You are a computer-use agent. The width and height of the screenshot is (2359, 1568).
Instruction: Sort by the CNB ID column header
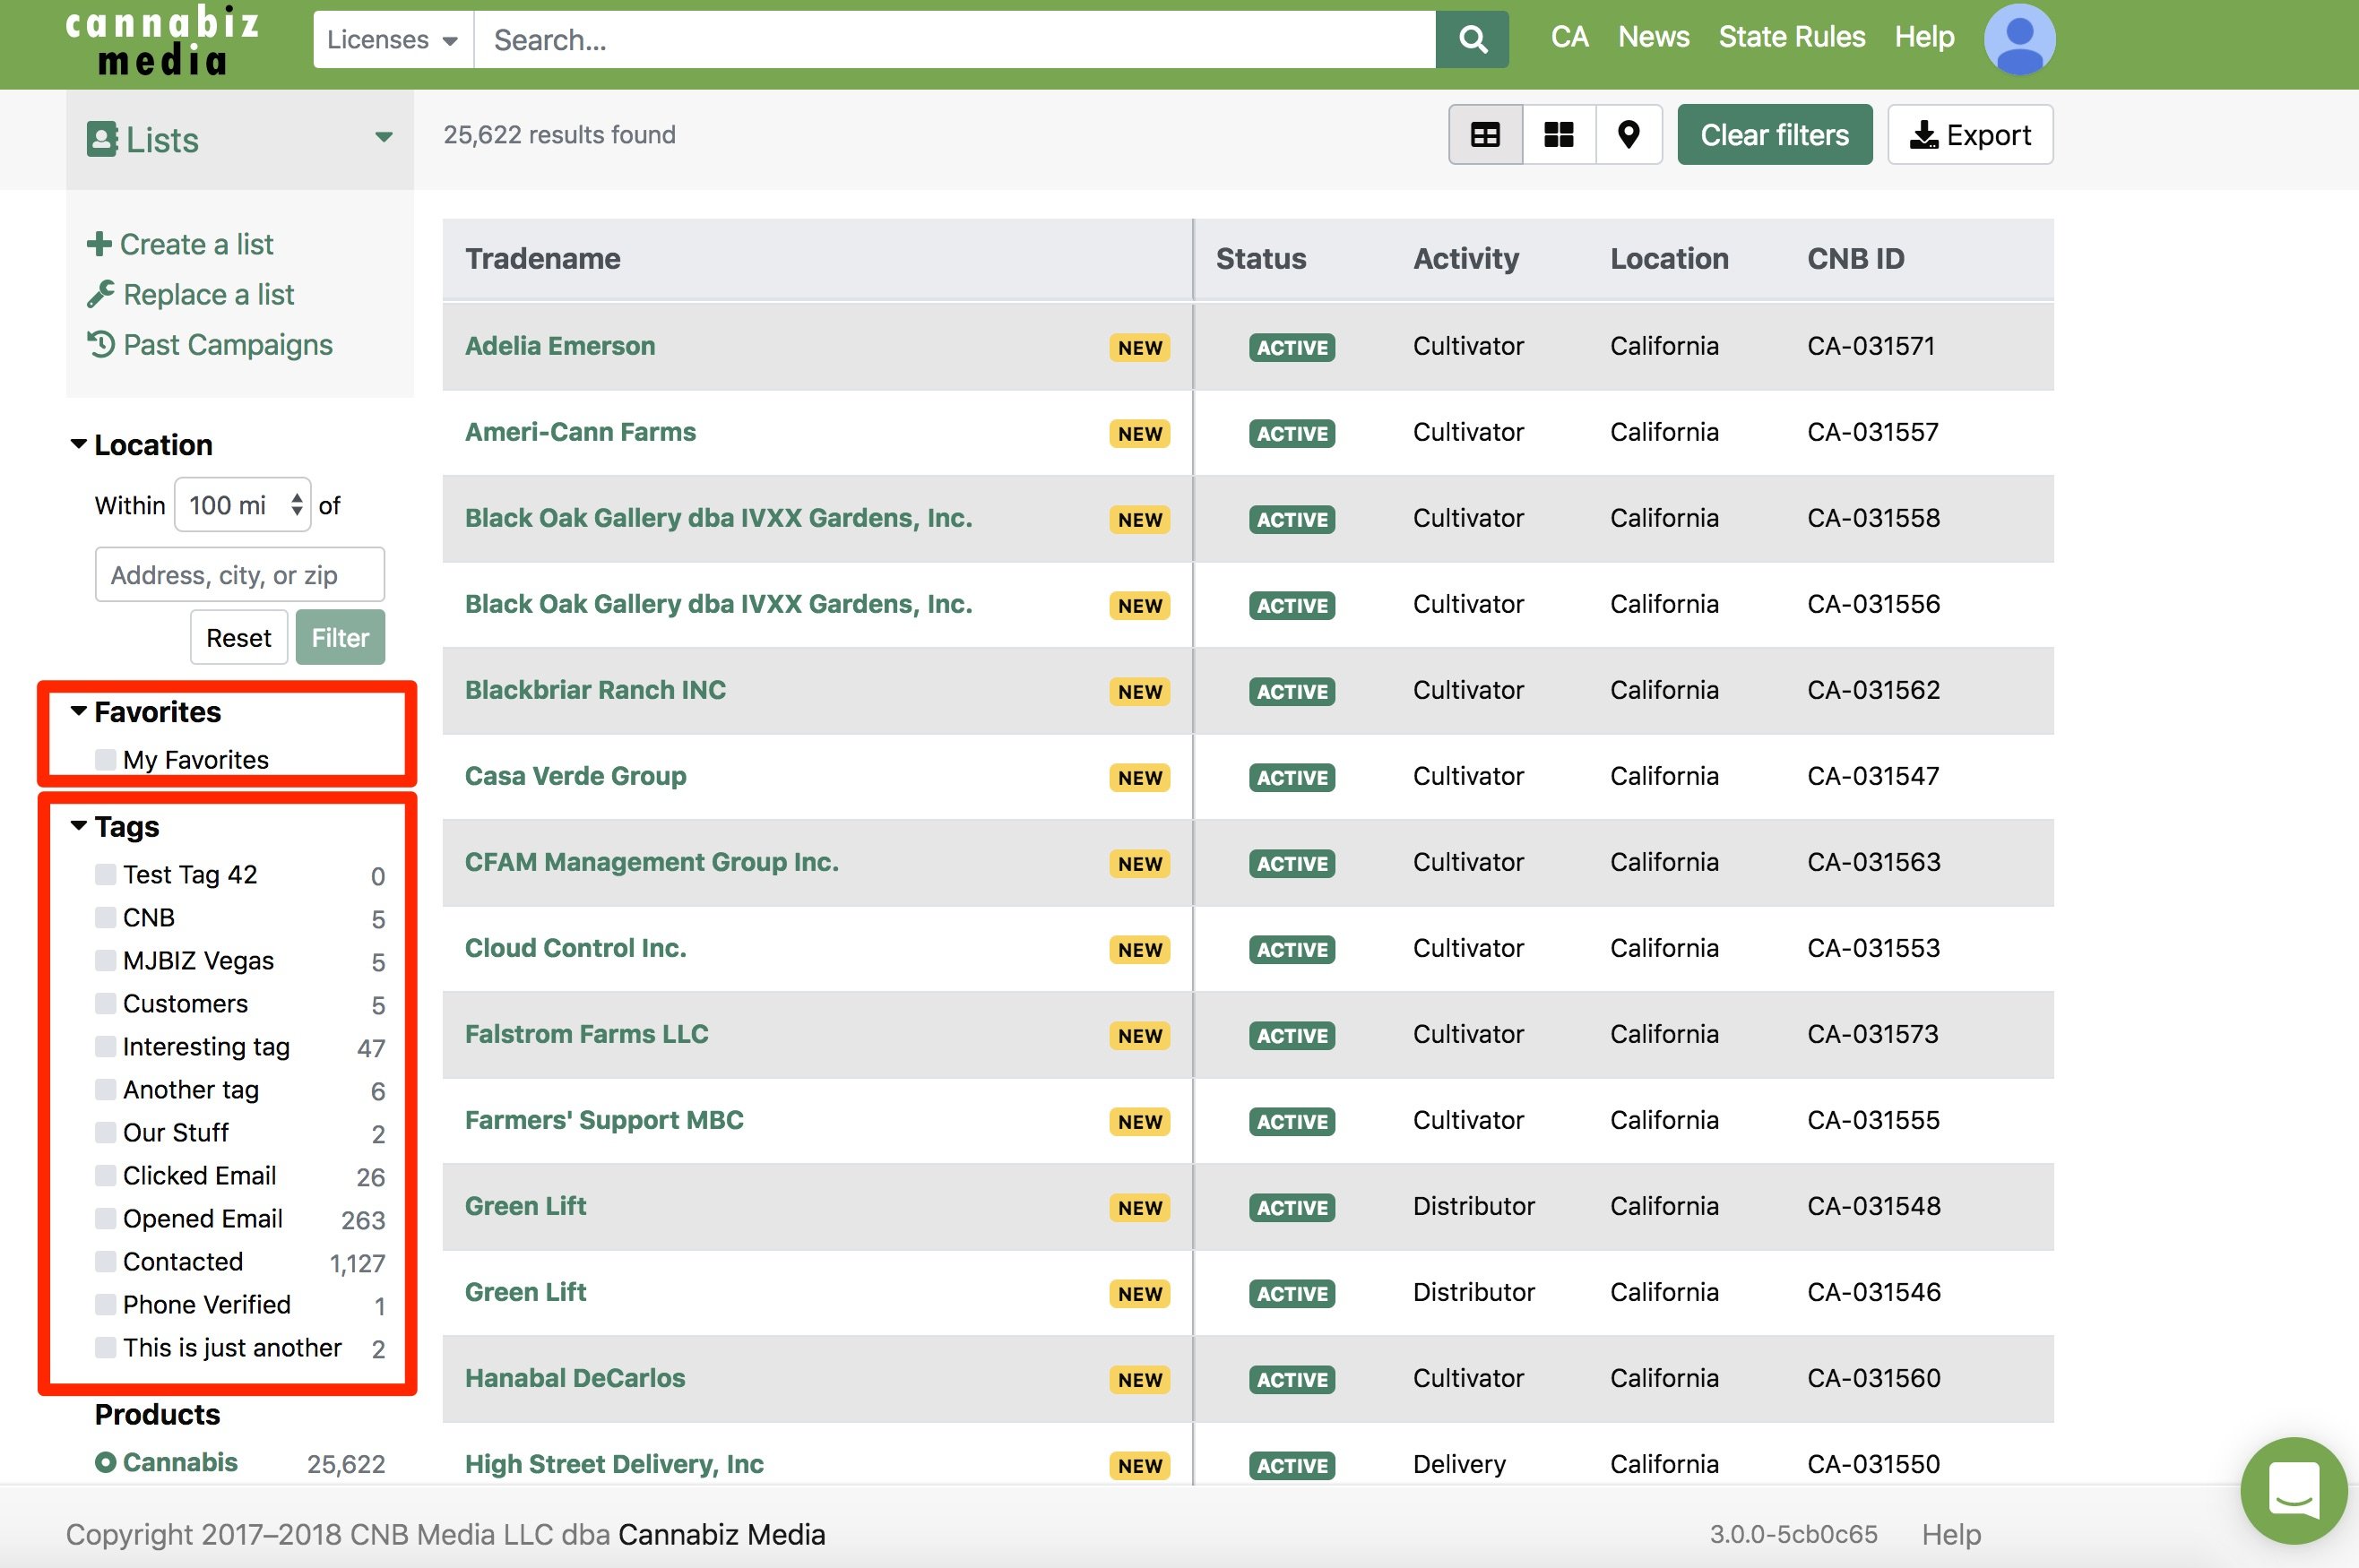click(x=1855, y=259)
